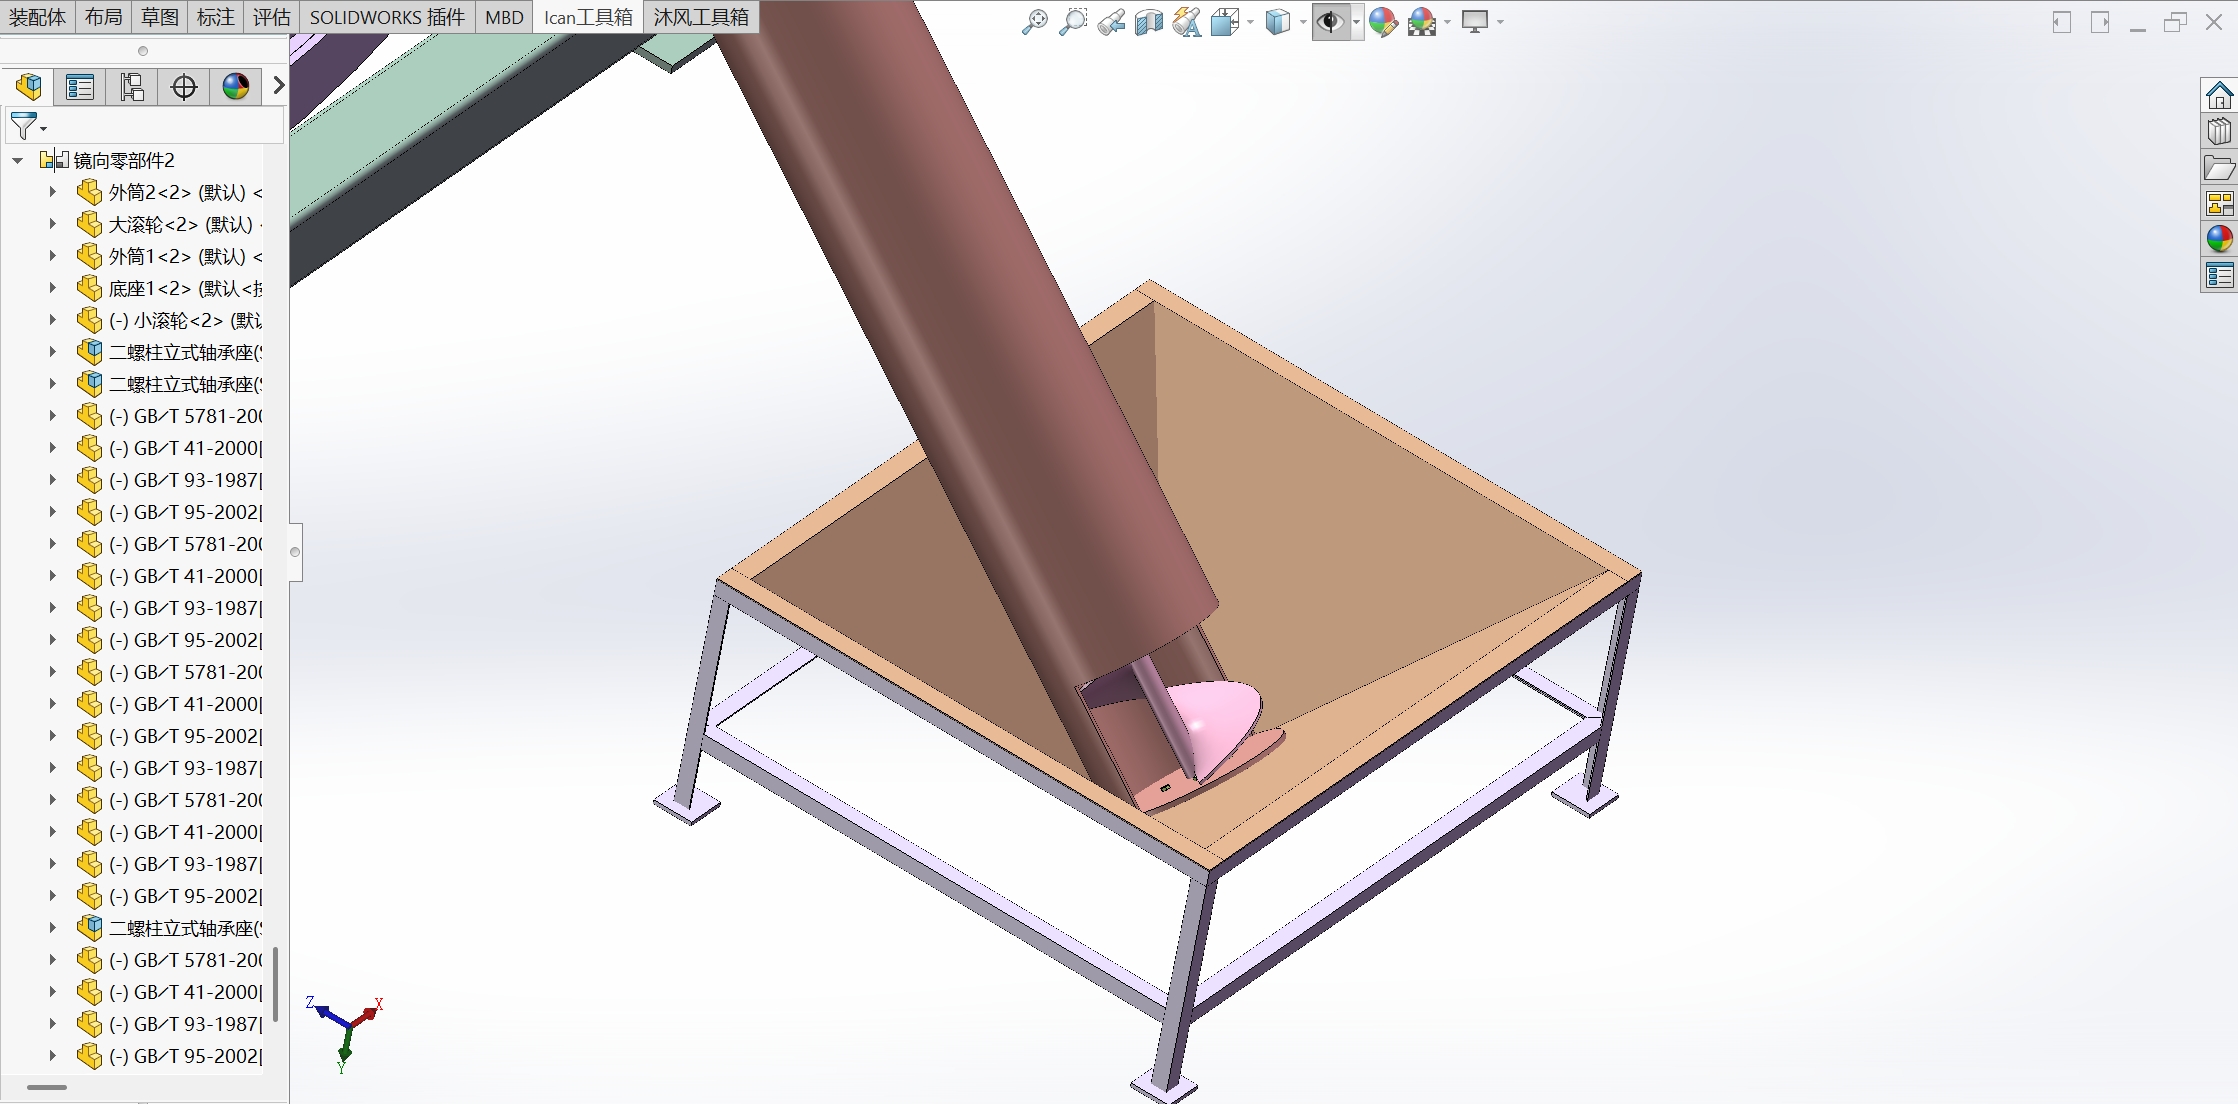Open the PropertyManager tab icon
This screenshot has width=2238, height=1104.
pos(80,87)
